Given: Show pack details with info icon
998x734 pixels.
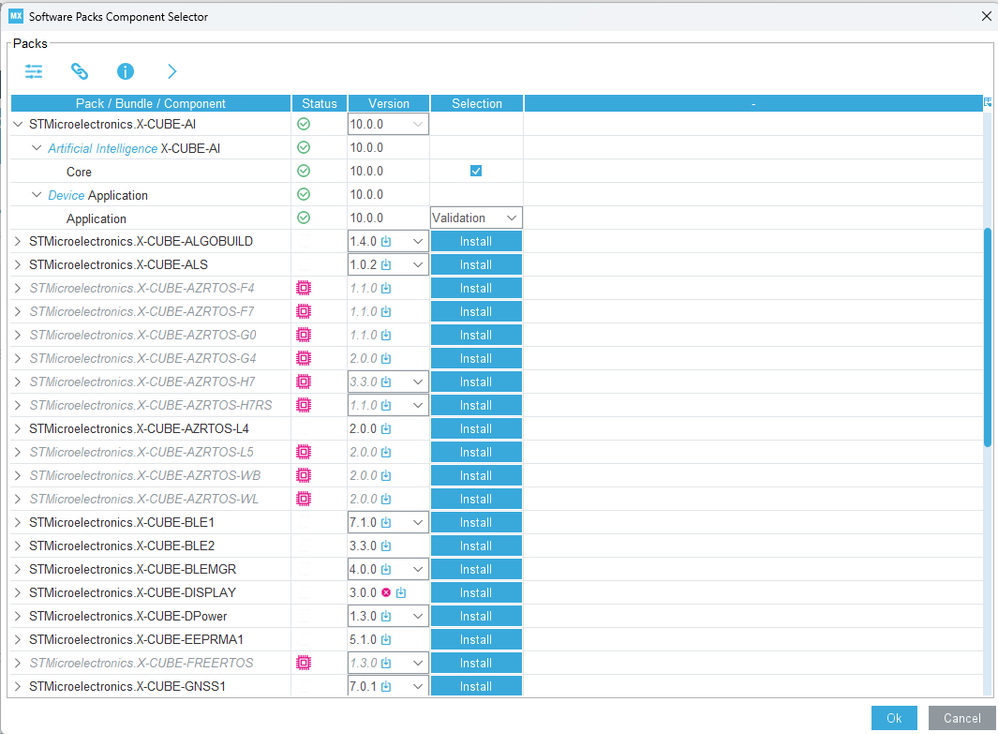Looking at the screenshot, I should coord(125,71).
